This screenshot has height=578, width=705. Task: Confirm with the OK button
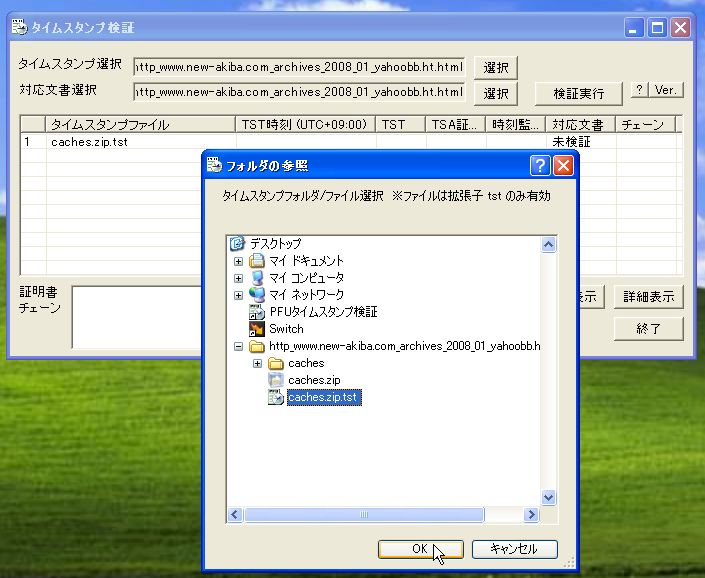[420, 549]
